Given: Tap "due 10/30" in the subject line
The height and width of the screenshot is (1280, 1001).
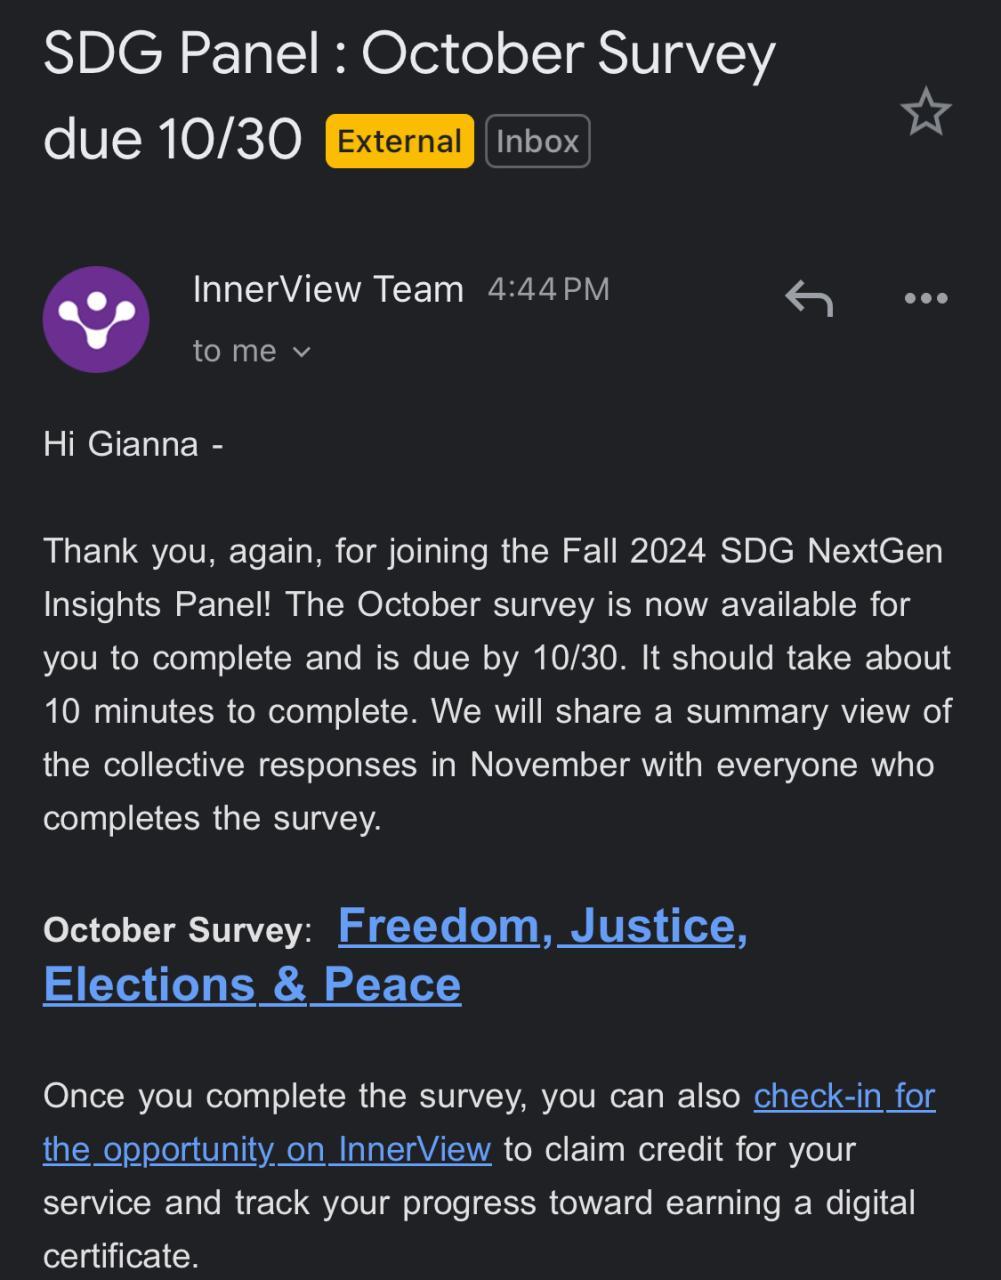Looking at the screenshot, I should click(x=172, y=138).
